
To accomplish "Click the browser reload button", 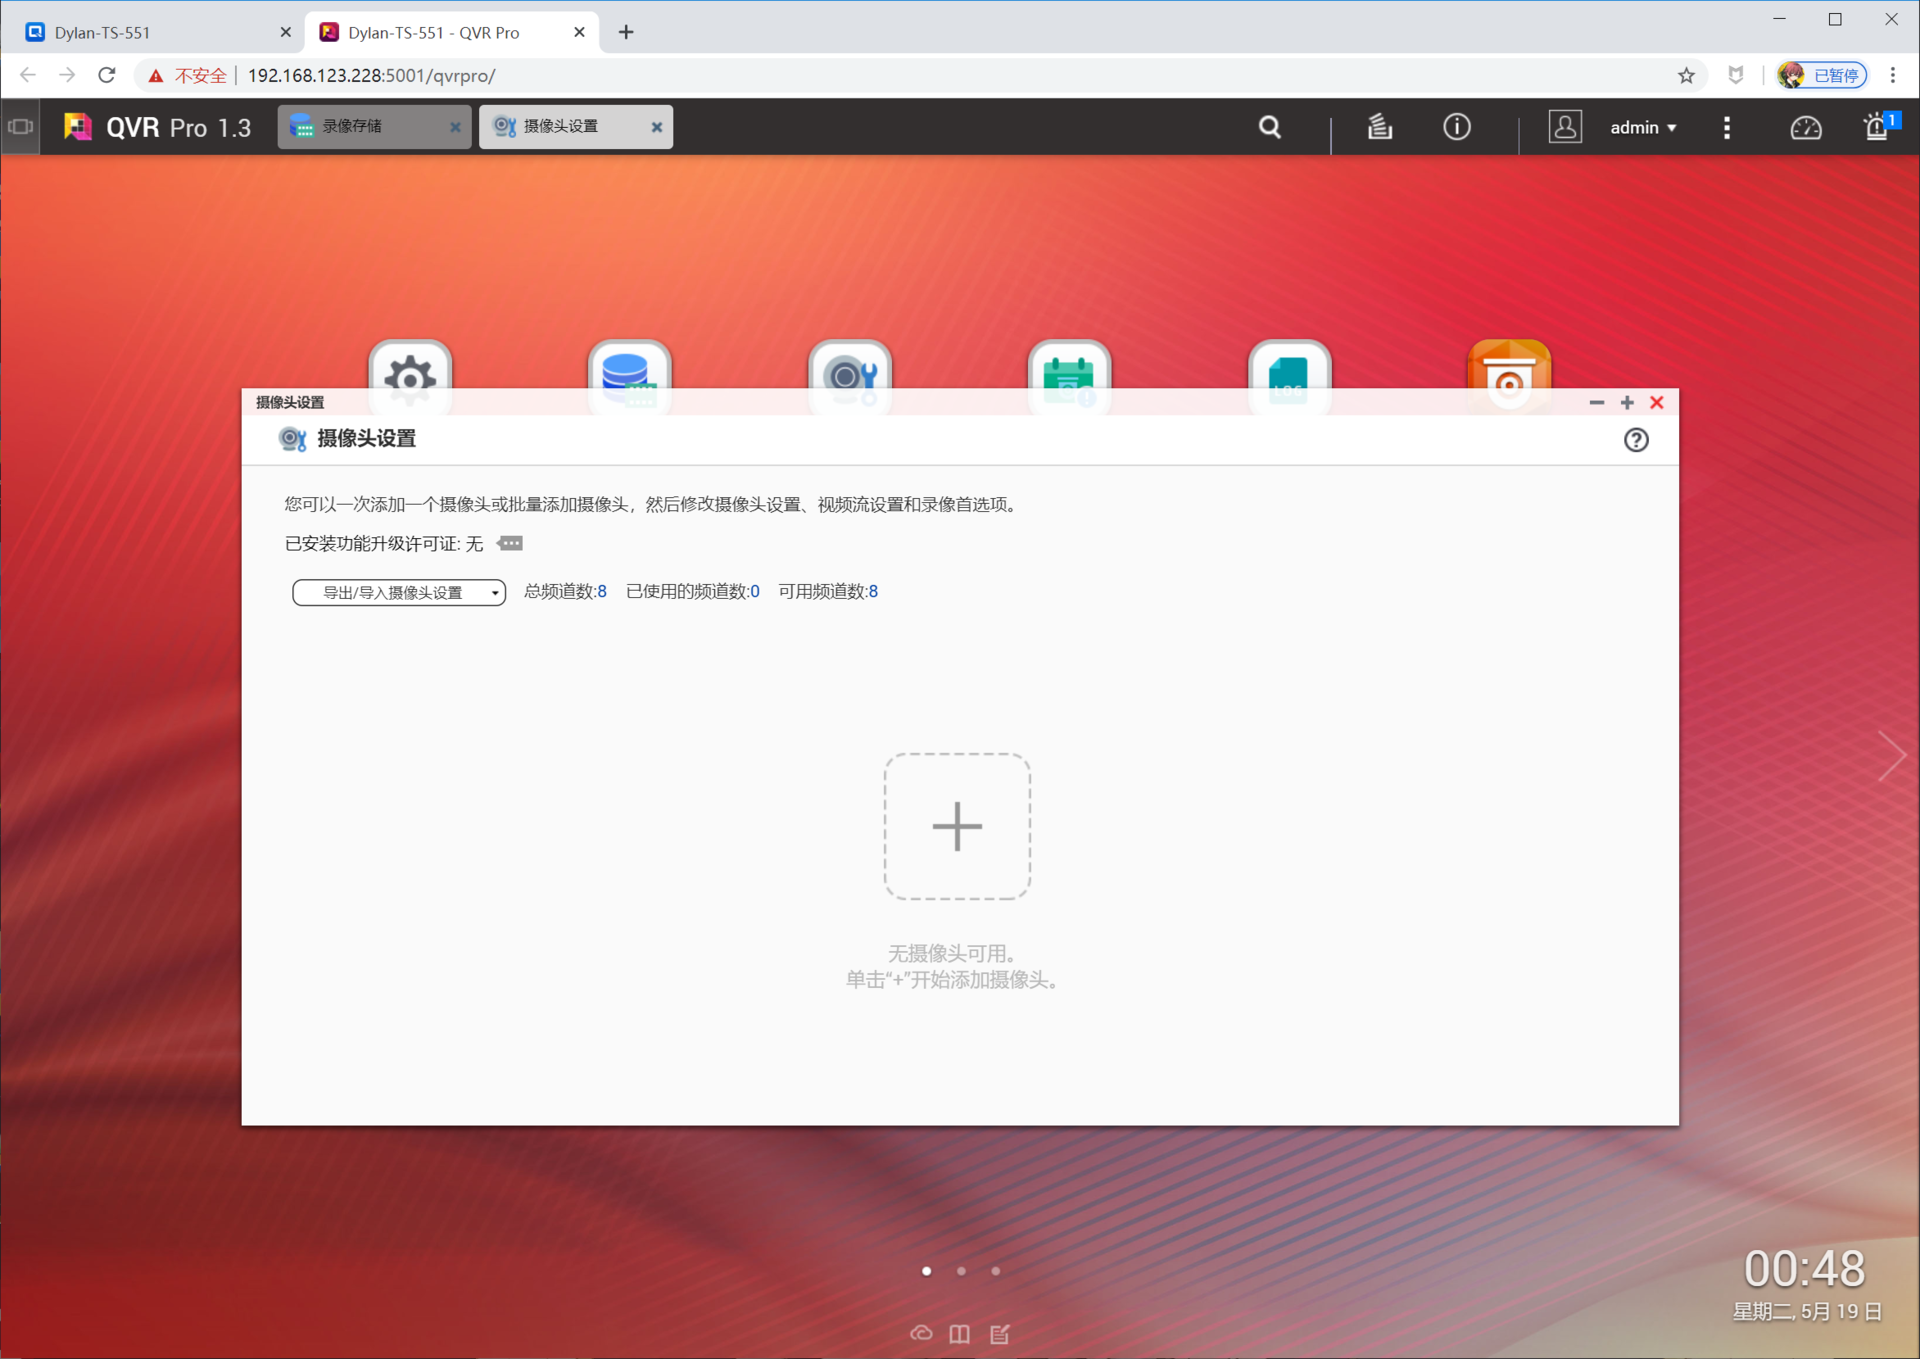I will tap(107, 75).
